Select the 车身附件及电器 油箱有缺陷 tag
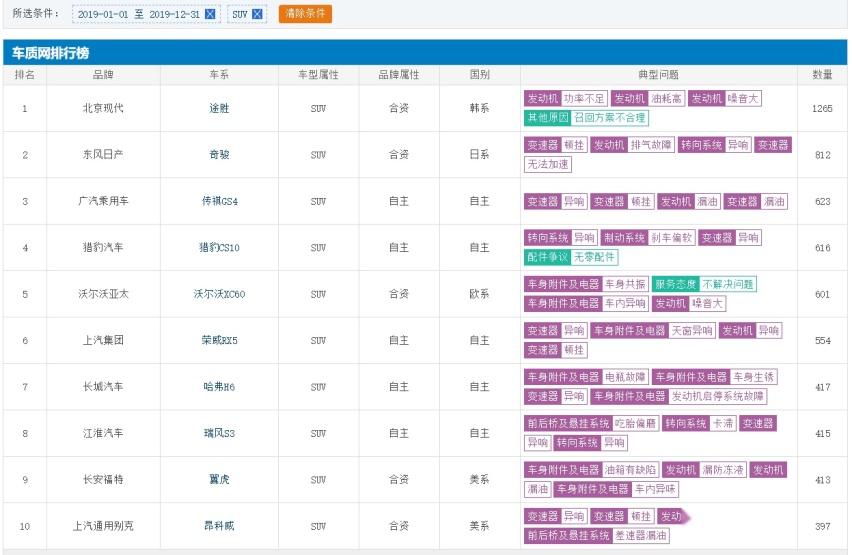 pos(592,470)
